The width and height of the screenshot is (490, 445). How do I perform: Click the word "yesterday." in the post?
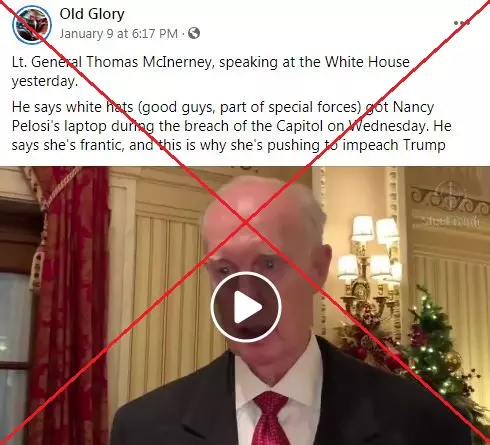45,81
